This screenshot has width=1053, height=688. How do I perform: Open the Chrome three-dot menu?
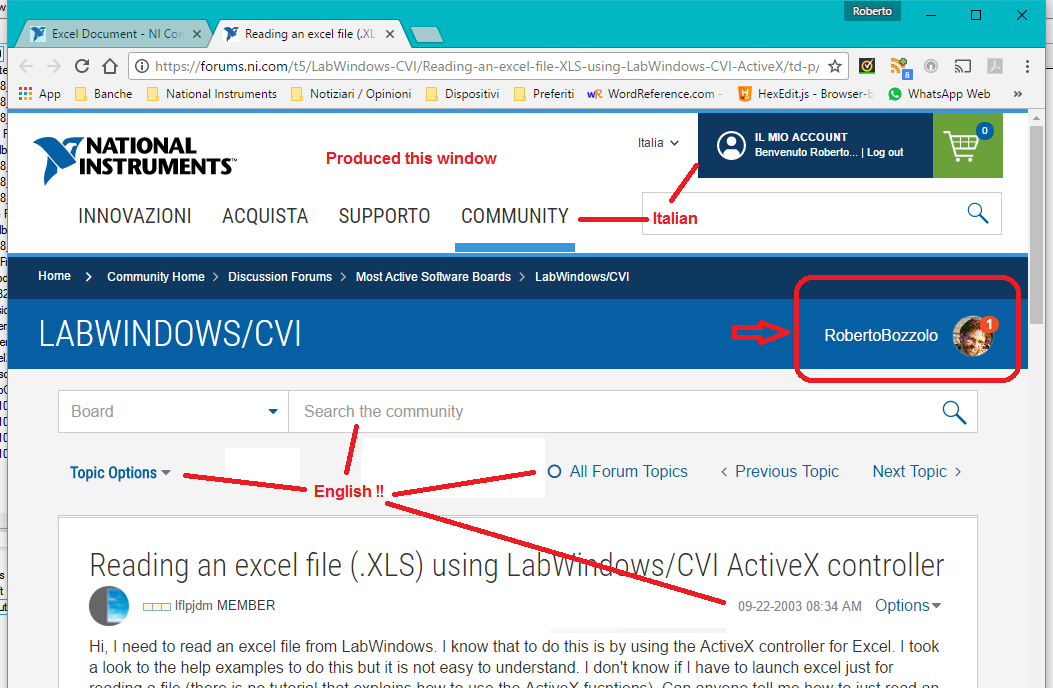pyautogui.click(x=1027, y=66)
